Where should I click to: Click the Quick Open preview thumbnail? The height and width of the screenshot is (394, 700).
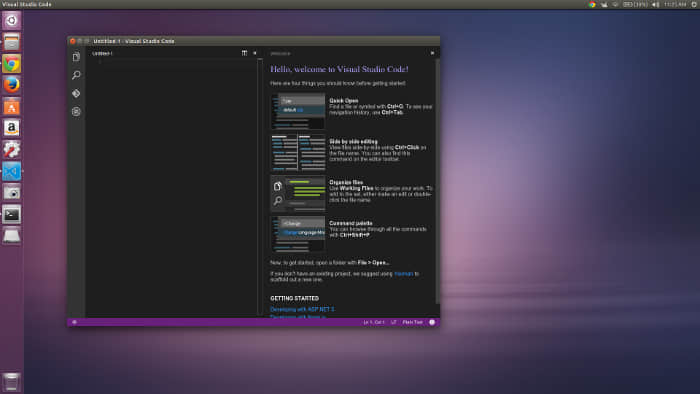coord(298,111)
